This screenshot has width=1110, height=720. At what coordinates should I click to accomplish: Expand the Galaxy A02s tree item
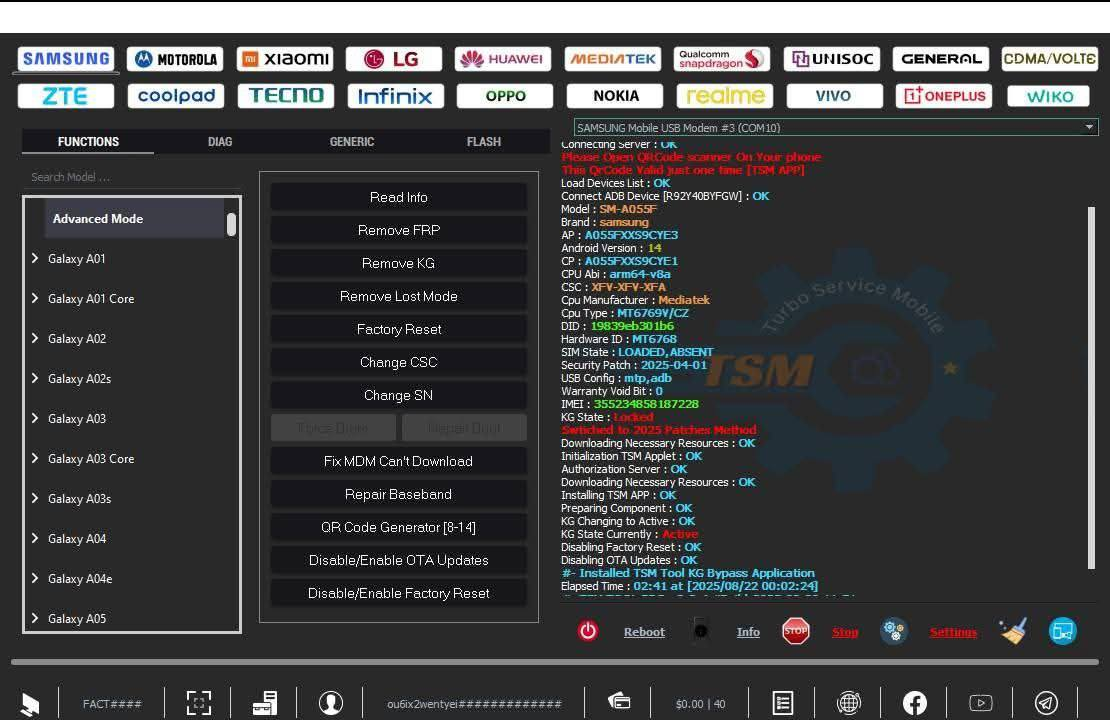click(35, 378)
